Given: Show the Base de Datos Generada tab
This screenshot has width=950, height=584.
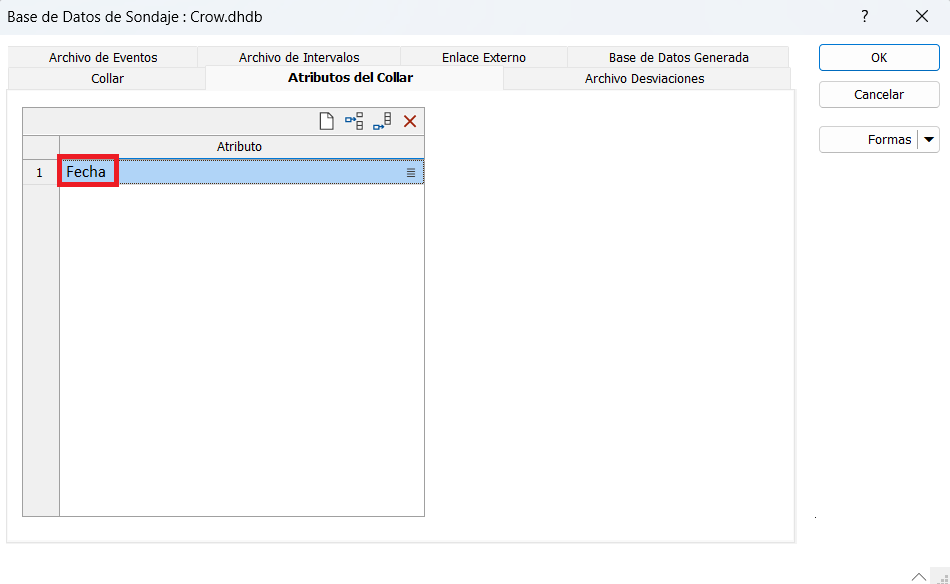Looking at the screenshot, I should [x=678, y=58].
